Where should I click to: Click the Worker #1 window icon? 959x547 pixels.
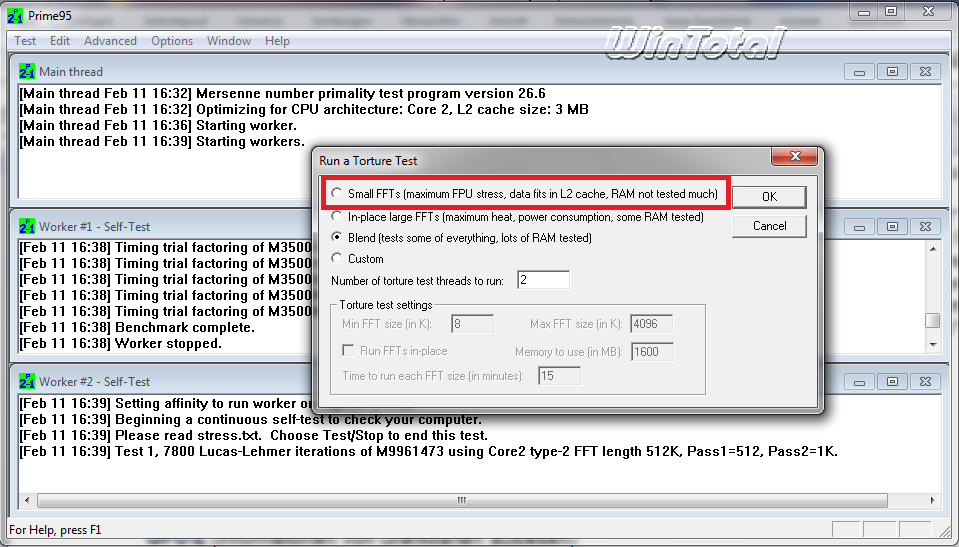pos(27,226)
